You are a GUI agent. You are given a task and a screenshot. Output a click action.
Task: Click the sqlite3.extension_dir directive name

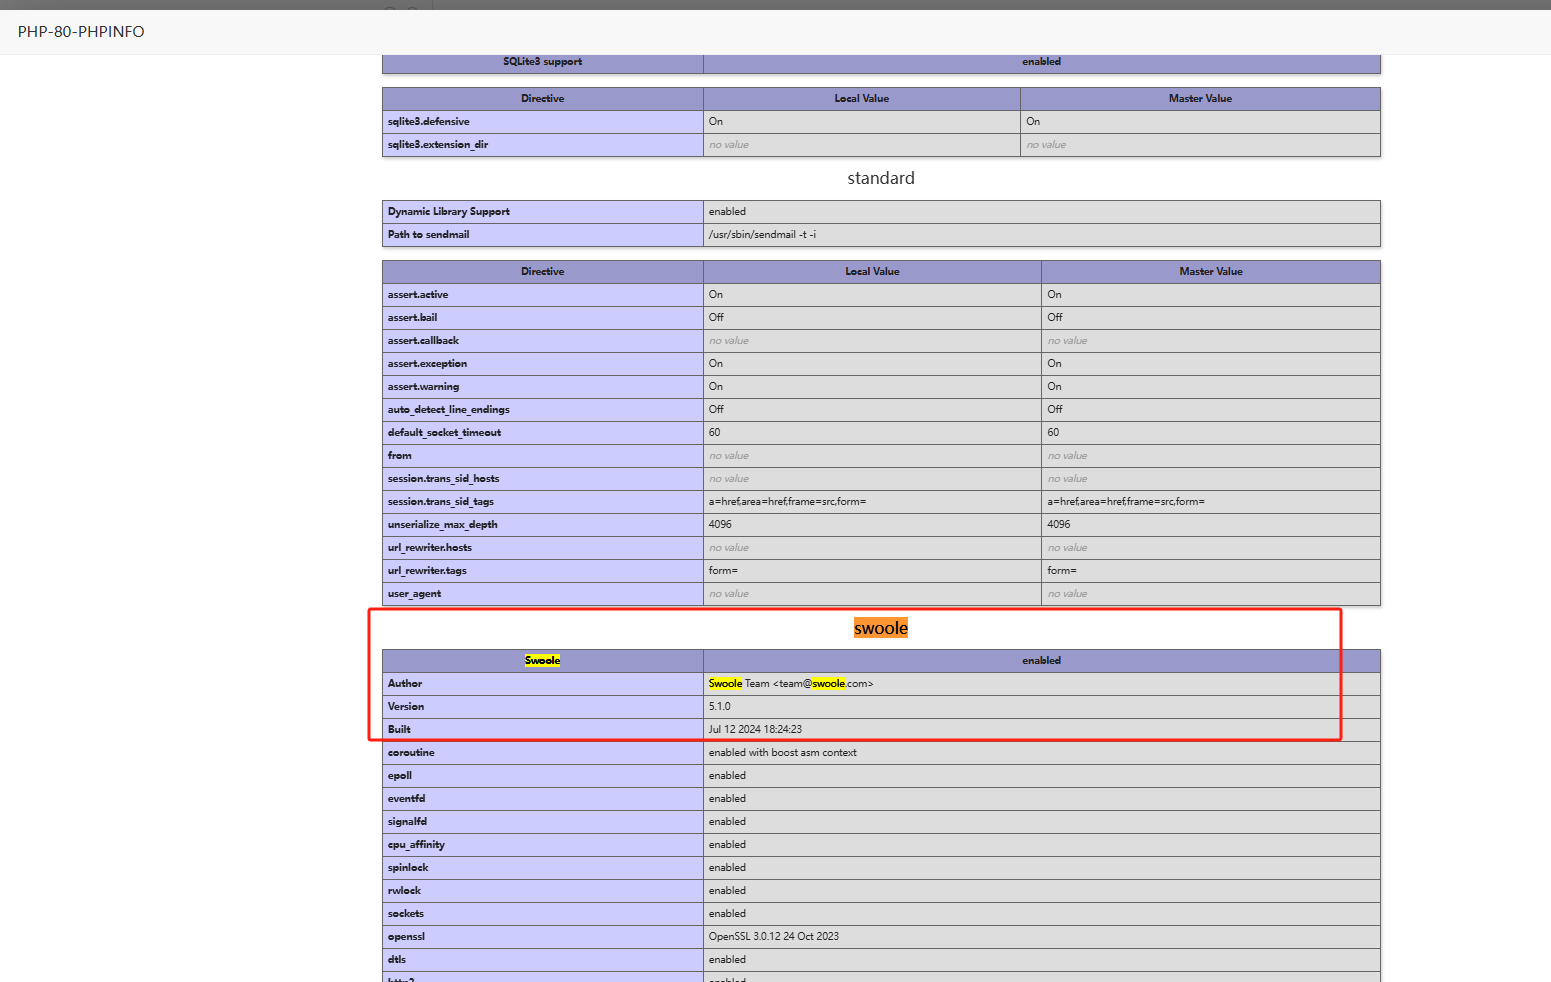pyautogui.click(x=438, y=145)
